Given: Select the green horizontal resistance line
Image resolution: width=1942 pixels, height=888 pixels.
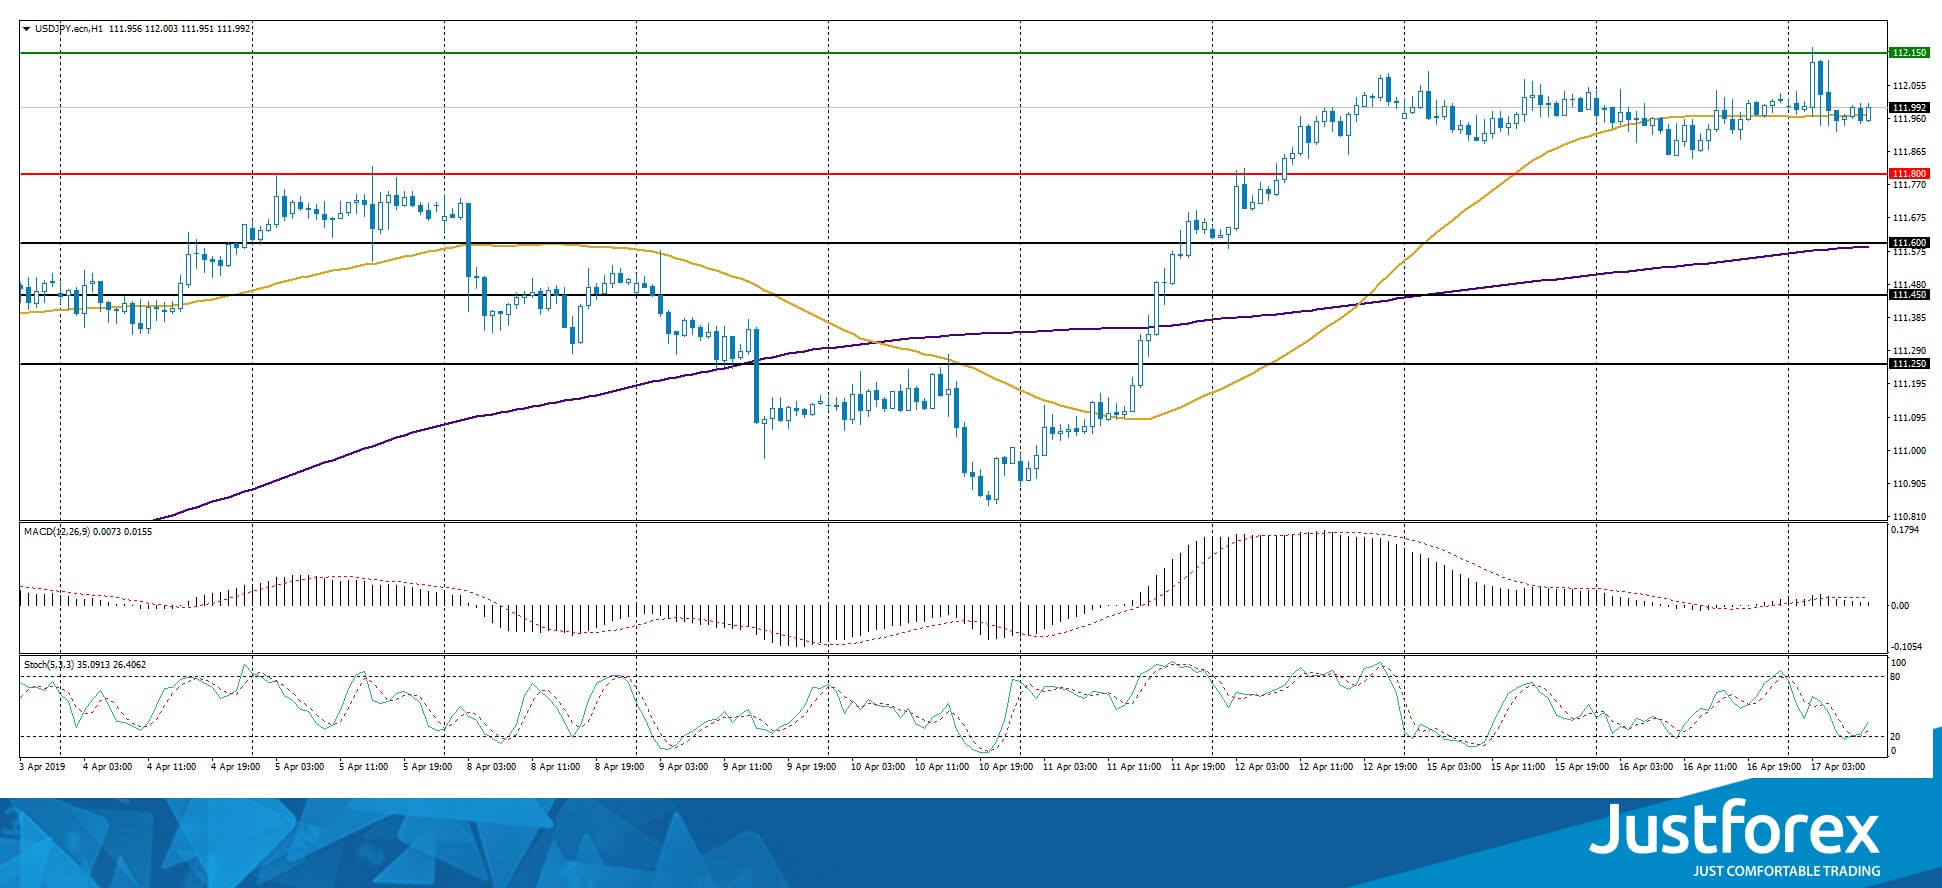Looking at the screenshot, I should 953,53.
